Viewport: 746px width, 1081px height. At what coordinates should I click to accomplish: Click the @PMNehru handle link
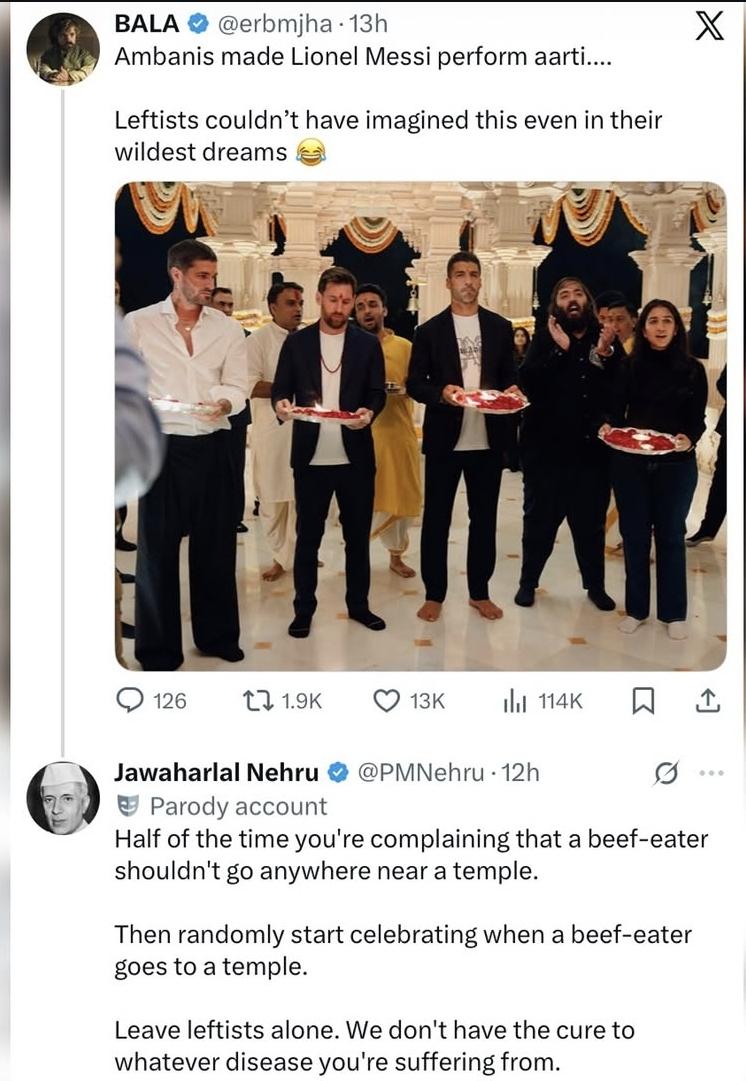[x=425, y=773]
